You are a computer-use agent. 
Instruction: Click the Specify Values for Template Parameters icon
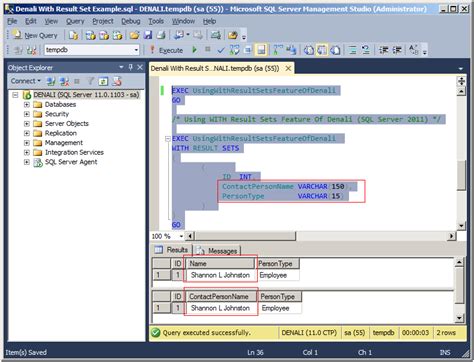coord(413,50)
